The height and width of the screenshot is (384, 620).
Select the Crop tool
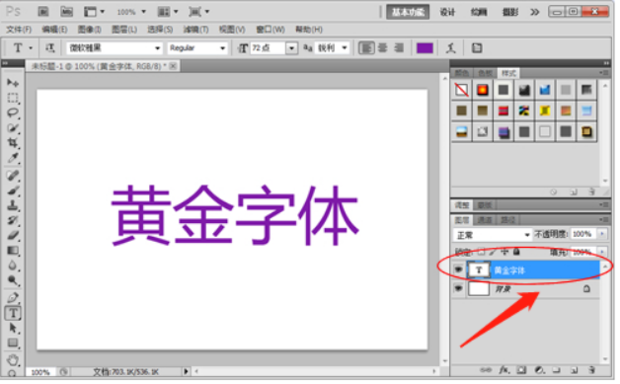point(13,143)
